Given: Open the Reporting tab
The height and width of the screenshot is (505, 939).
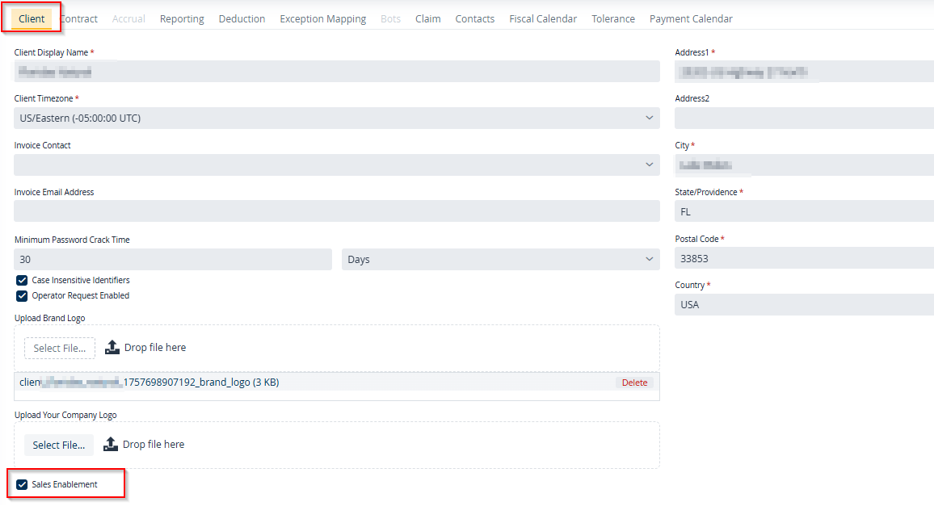Looking at the screenshot, I should point(182,19).
